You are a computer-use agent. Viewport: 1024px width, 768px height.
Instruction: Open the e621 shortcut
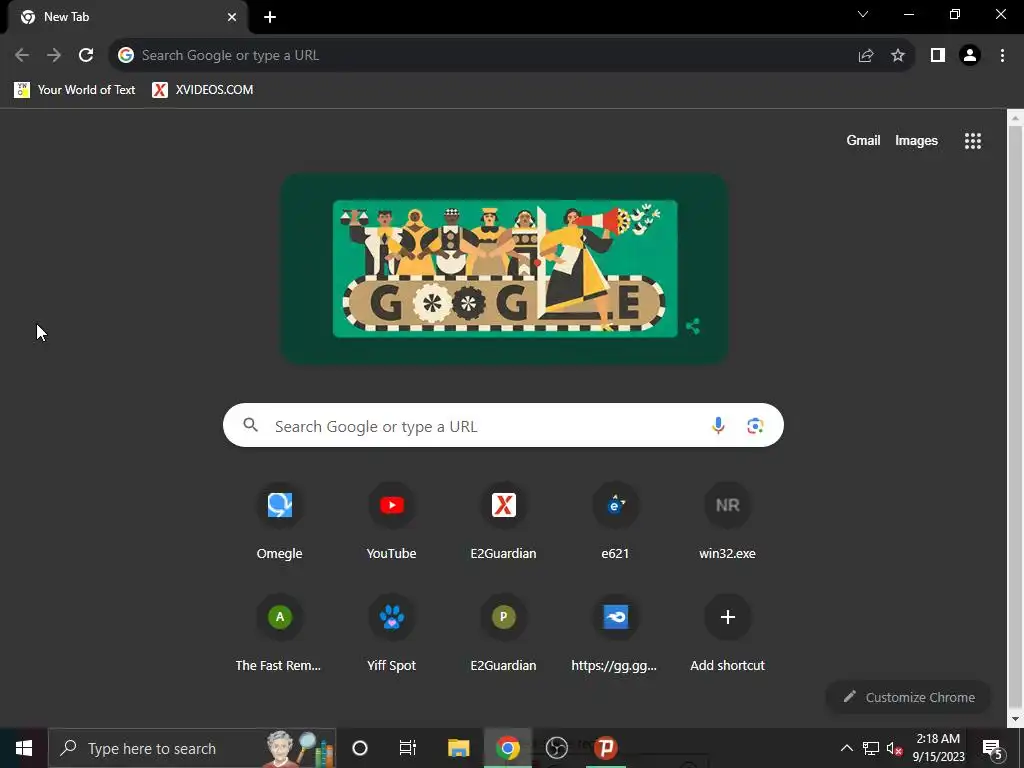point(615,522)
